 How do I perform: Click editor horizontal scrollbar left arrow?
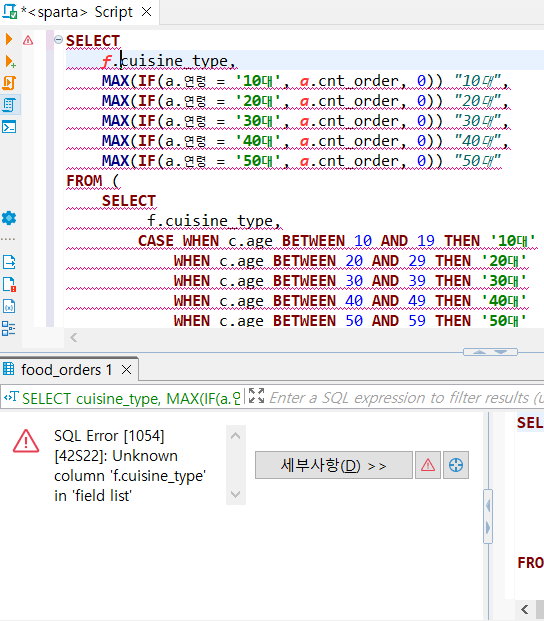(x=74, y=338)
